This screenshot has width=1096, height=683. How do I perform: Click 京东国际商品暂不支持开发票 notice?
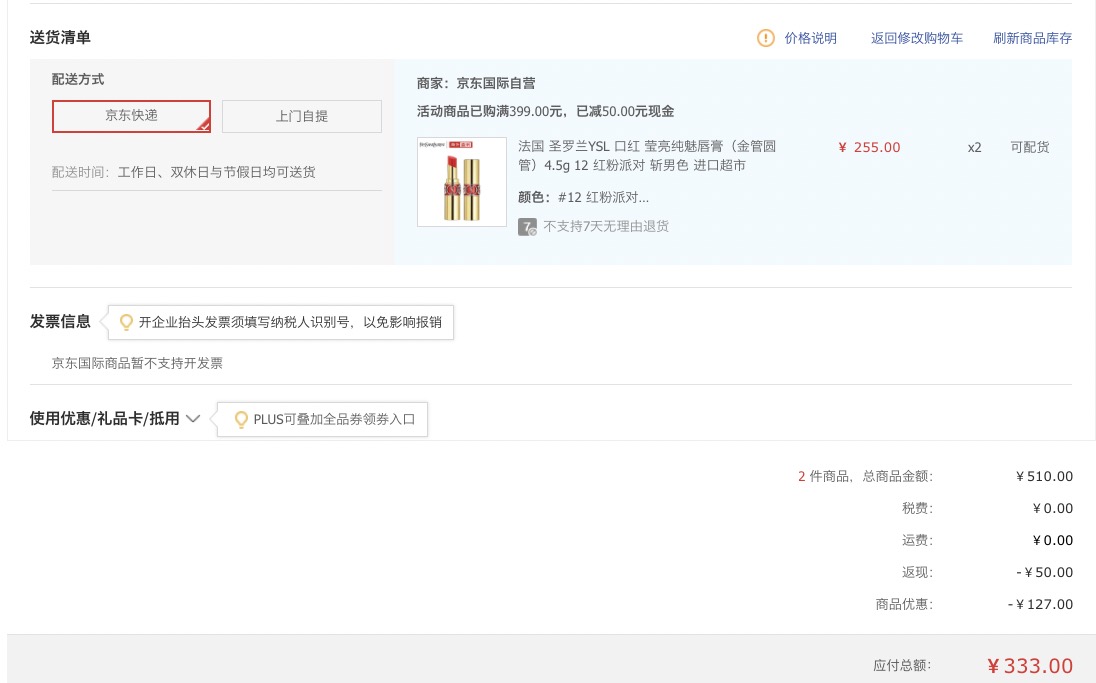coord(137,364)
